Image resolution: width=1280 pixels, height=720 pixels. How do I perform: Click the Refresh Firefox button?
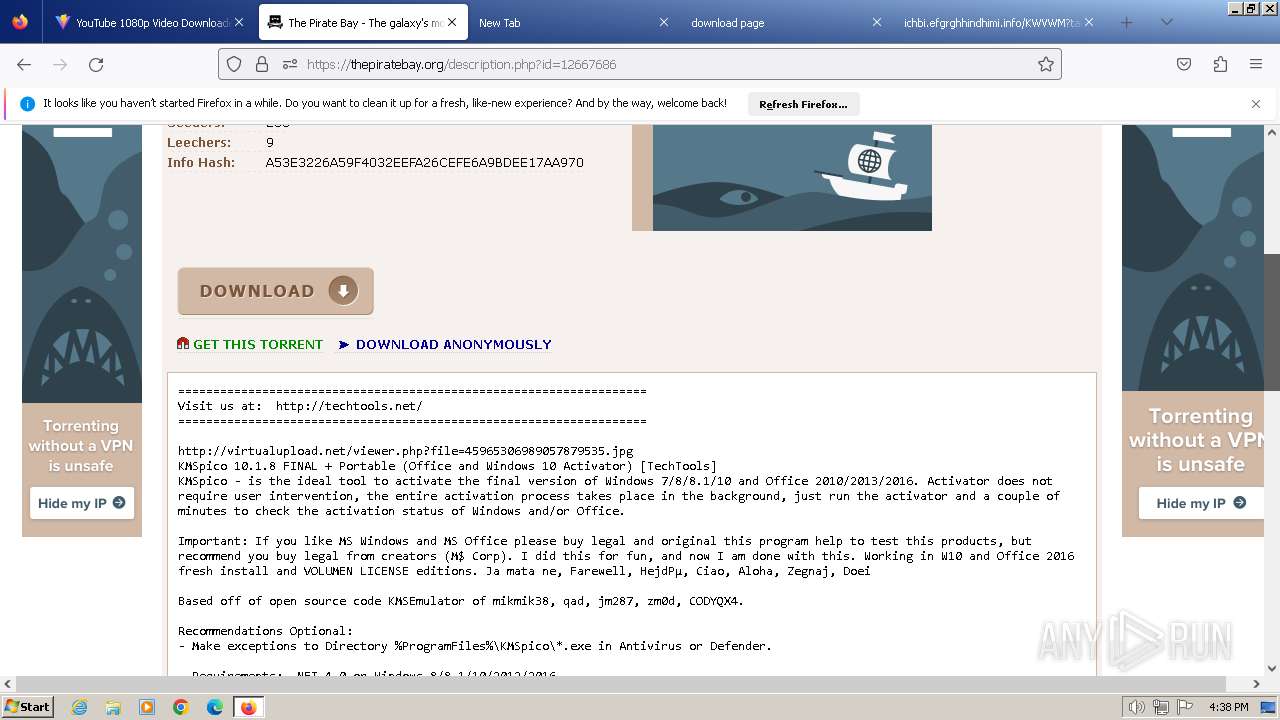[803, 104]
